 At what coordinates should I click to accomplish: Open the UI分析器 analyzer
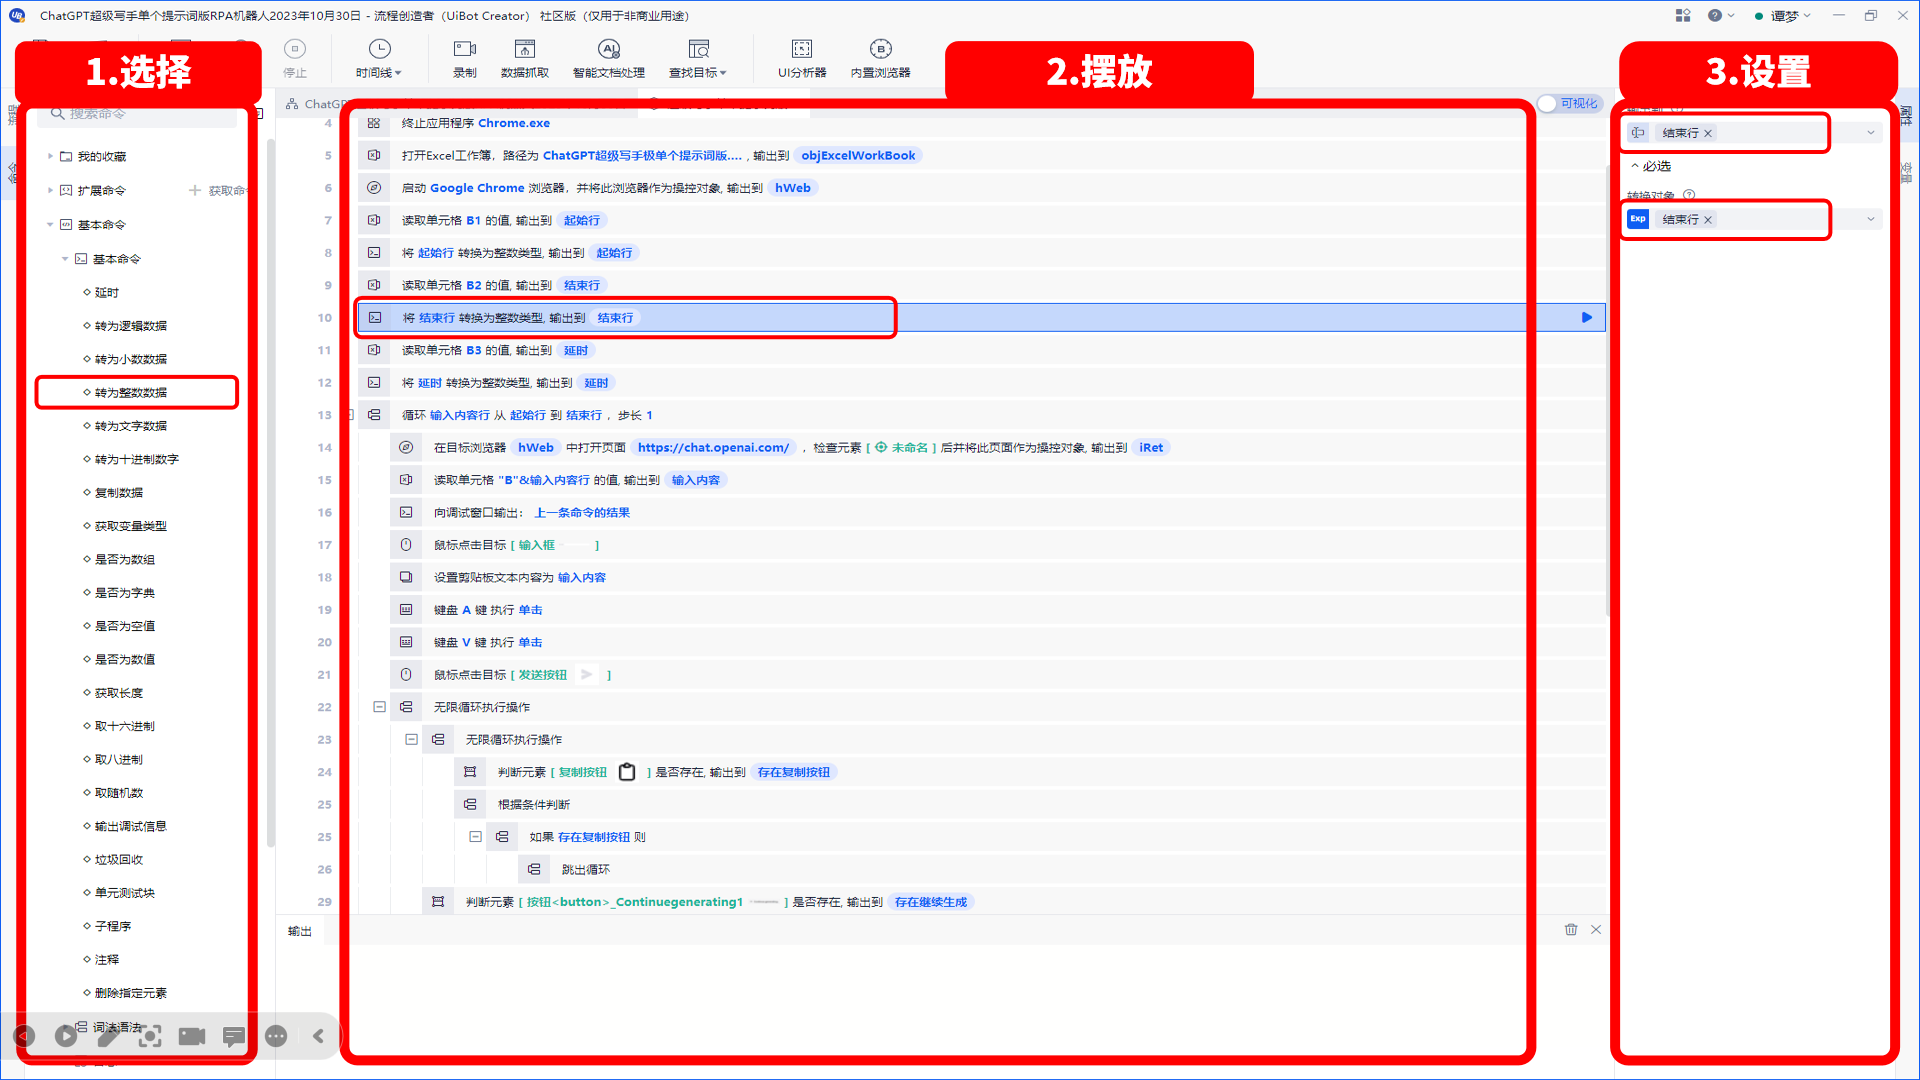pyautogui.click(x=802, y=58)
